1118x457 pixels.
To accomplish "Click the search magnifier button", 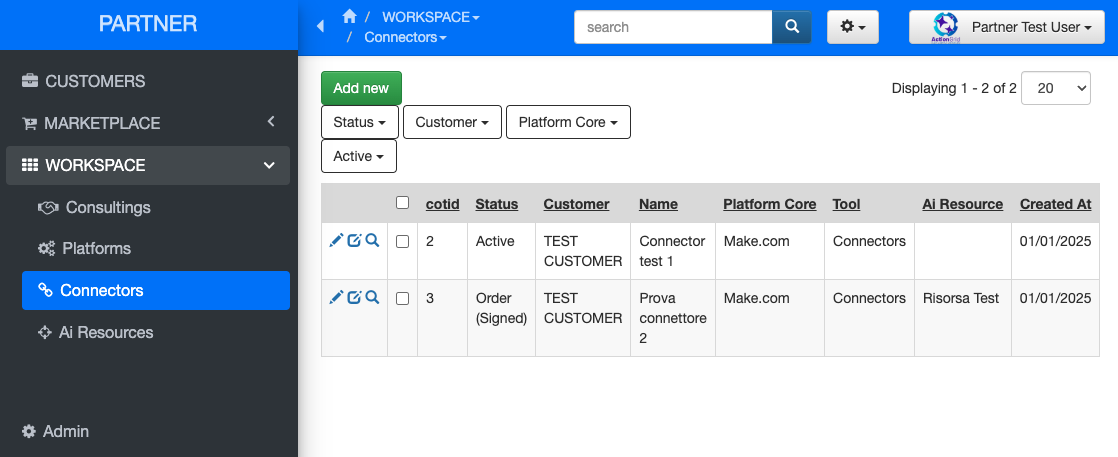I will (x=791, y=27).
